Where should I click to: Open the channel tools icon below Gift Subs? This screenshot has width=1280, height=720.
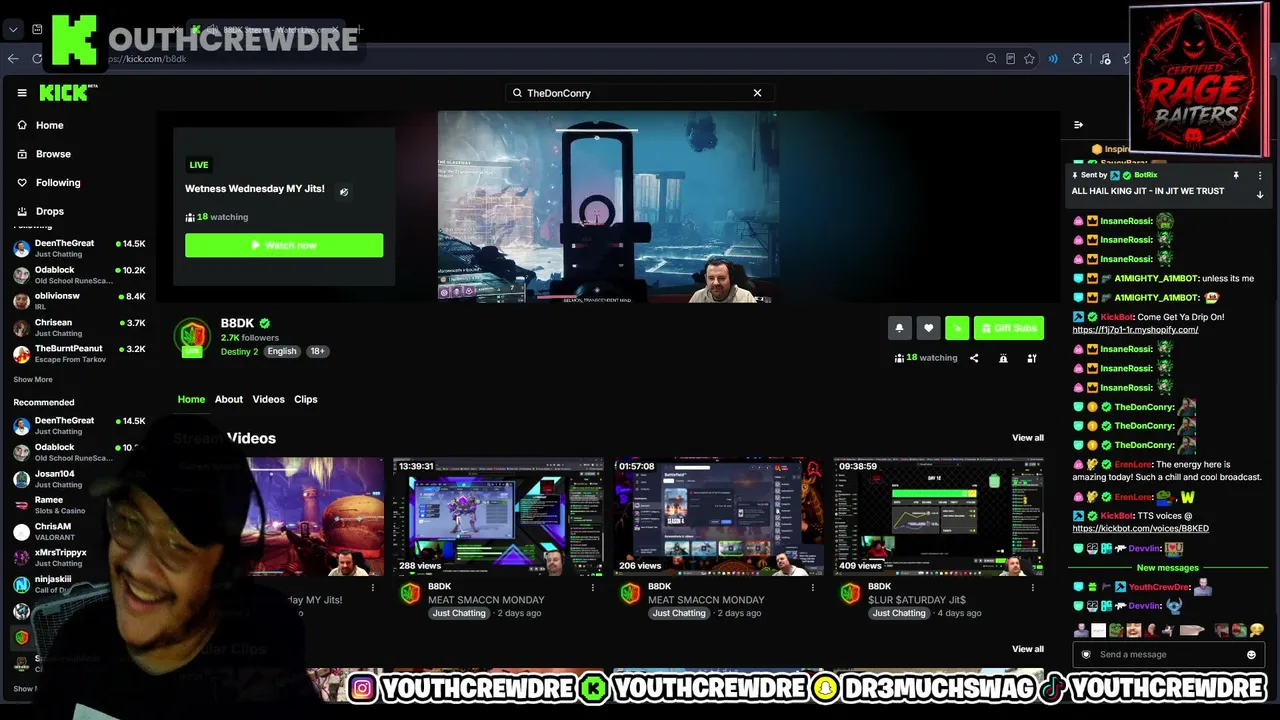(1032, 358)
